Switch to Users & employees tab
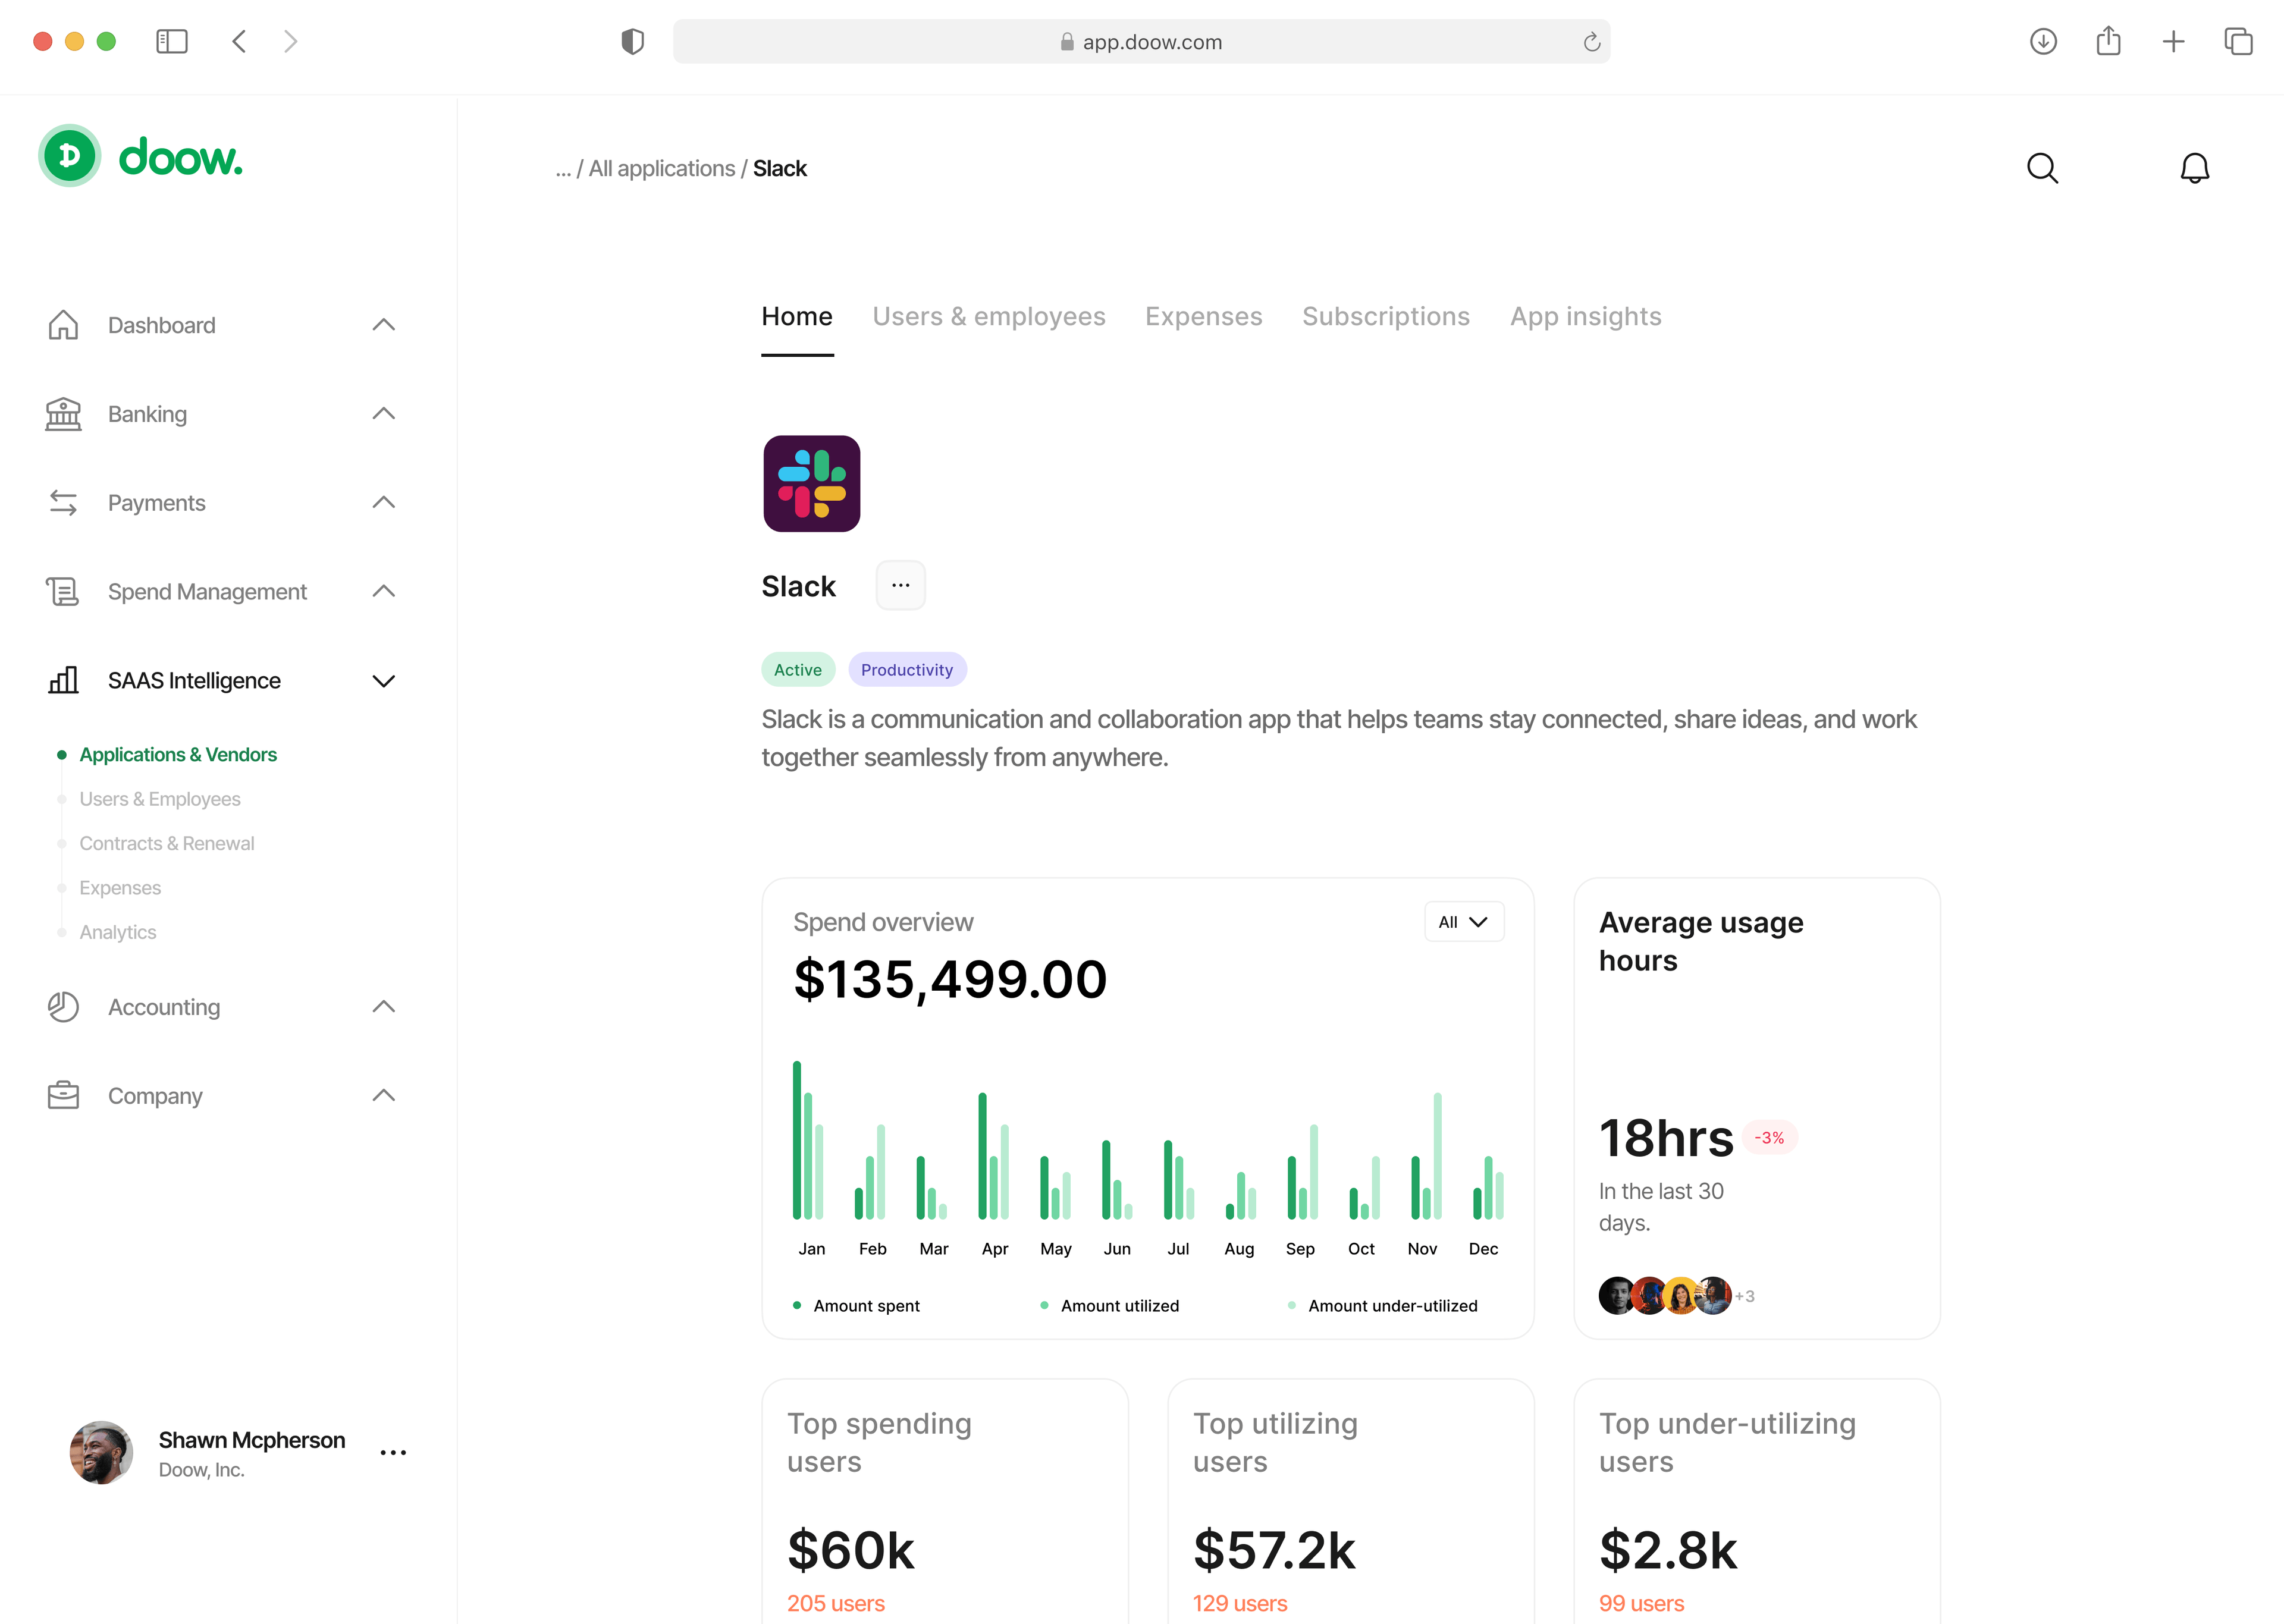Viewport: 2284px width, 1624px height. click(x=989, y=316)
